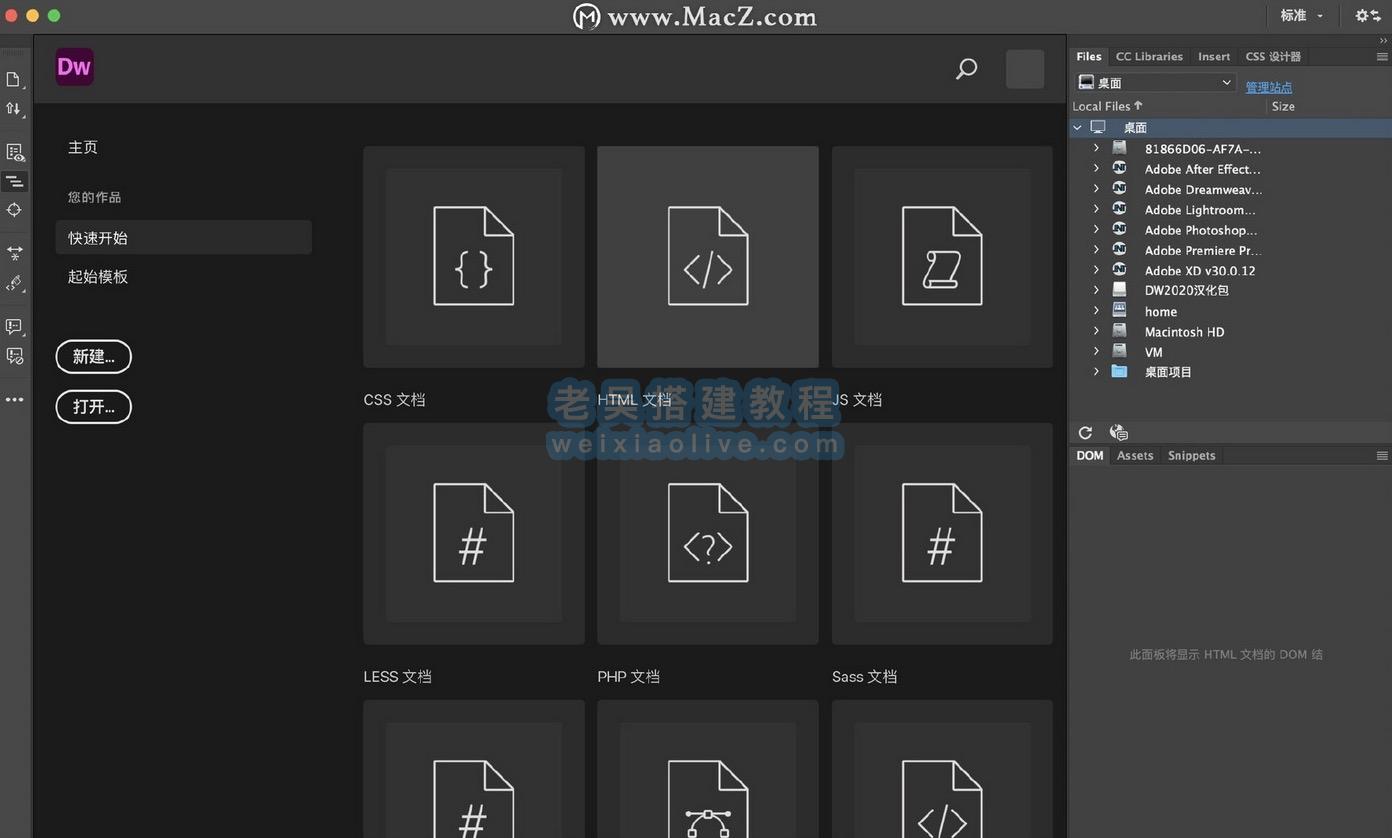
Task: Click the search magnifier icon in the top bar
Action: click(965, 69)
